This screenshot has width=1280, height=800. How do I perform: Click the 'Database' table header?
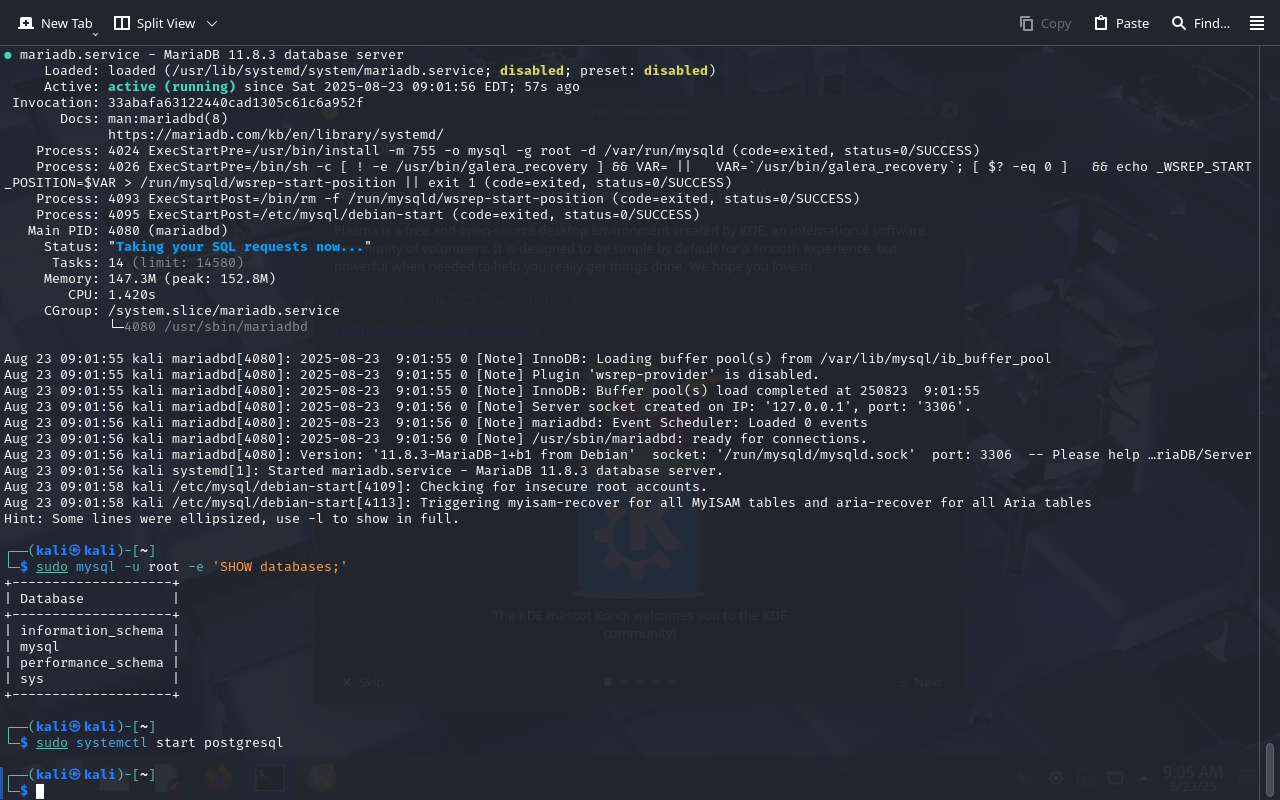click(51, 599)
